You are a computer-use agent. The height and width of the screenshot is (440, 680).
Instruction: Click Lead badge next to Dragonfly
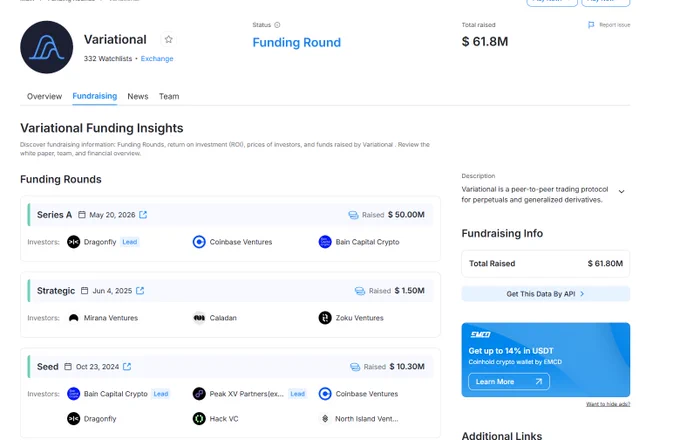point(130,242)
